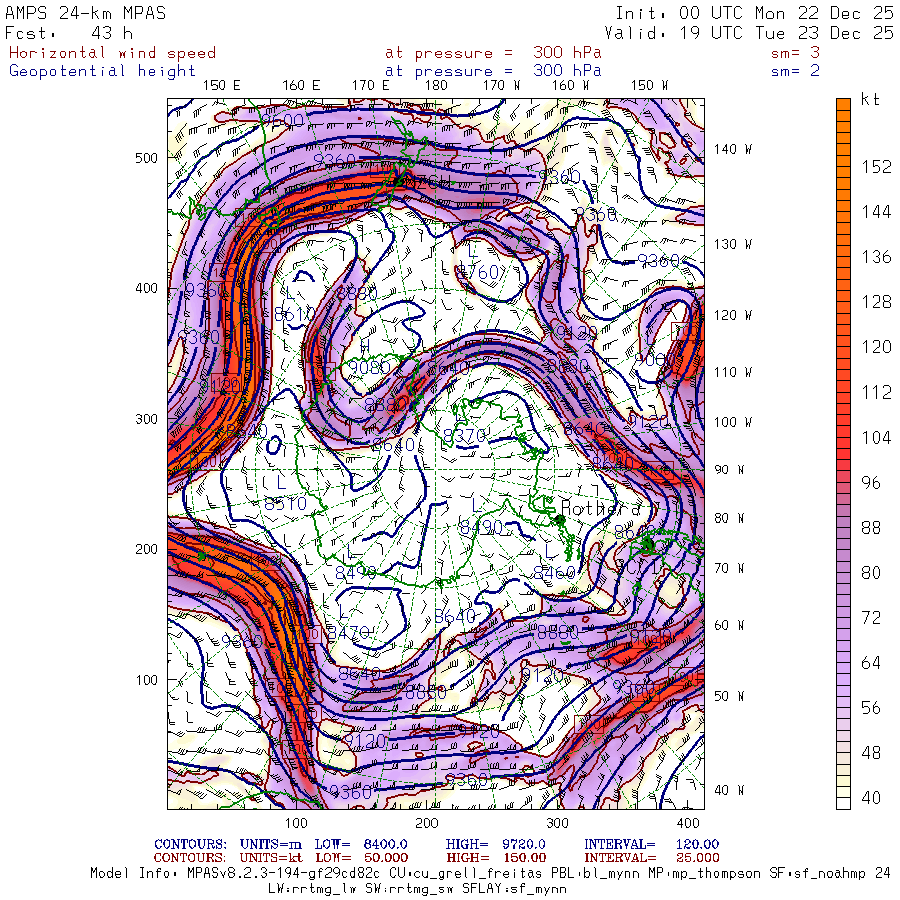Image resolution: width=900 pixels, height=900 pixels.
Task: Click the red "at pressure = 300 hPa" text
Action: coord(494,53)
